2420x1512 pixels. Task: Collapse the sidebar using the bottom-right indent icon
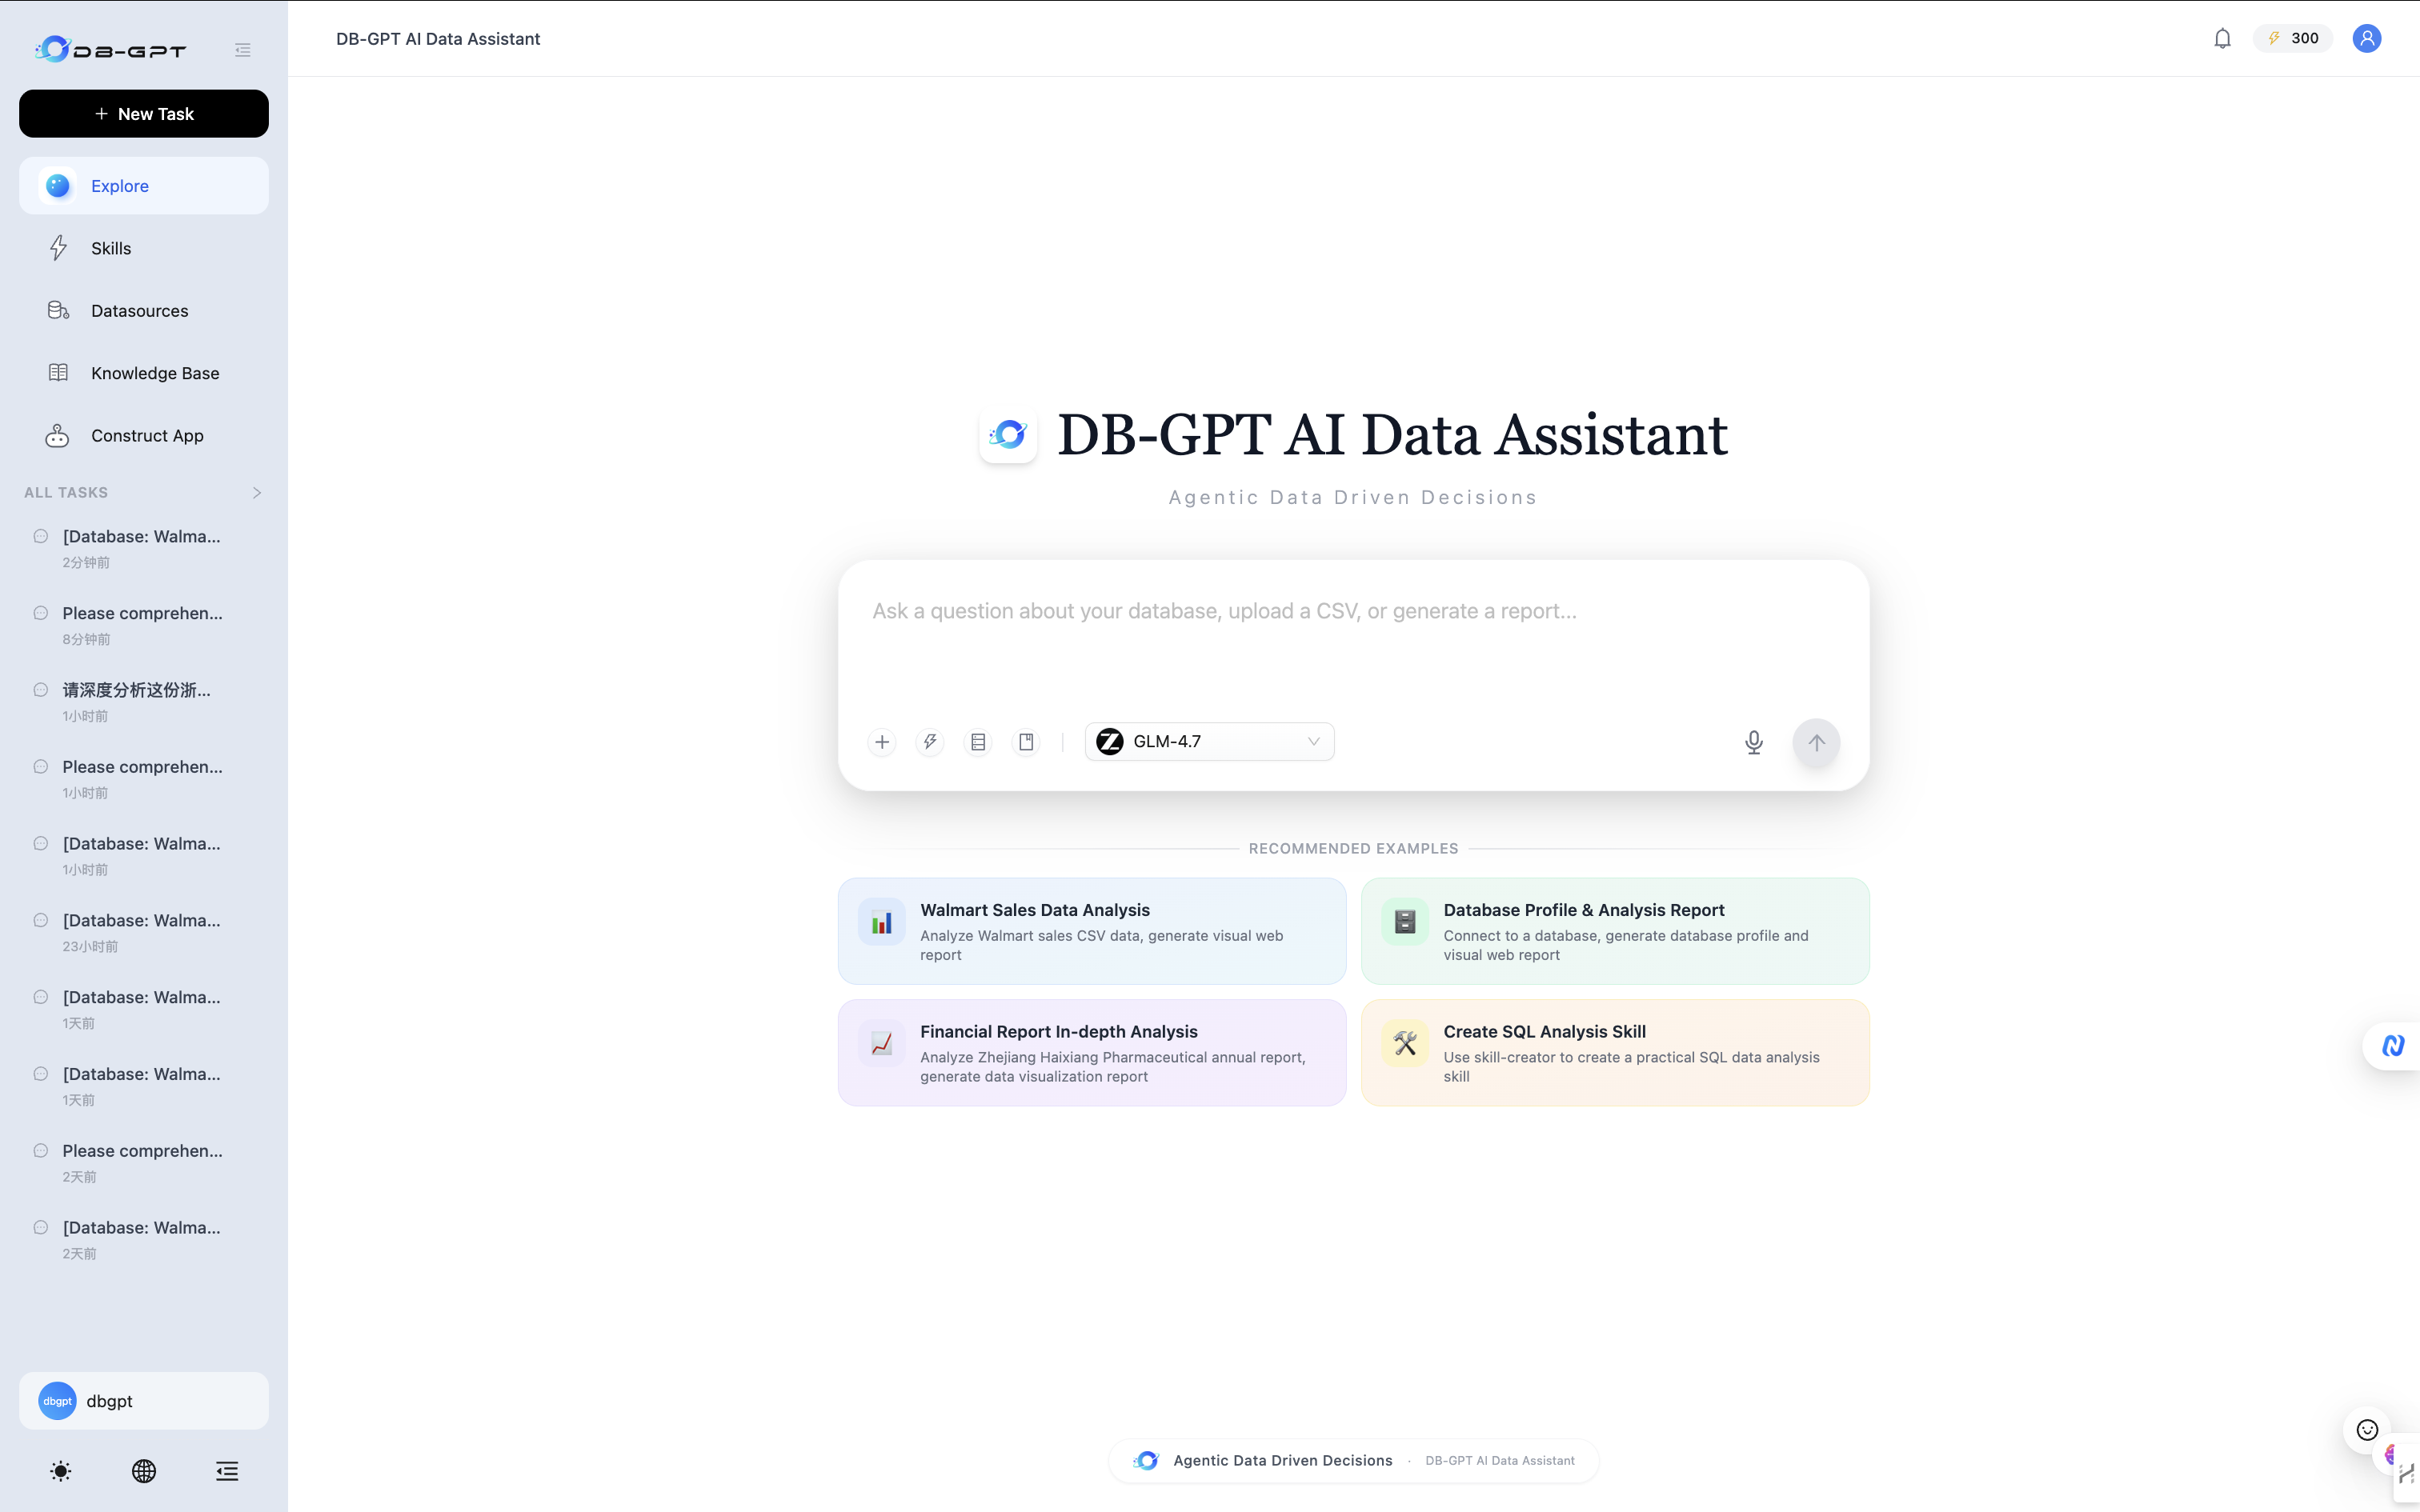(x=227, y=1471)
